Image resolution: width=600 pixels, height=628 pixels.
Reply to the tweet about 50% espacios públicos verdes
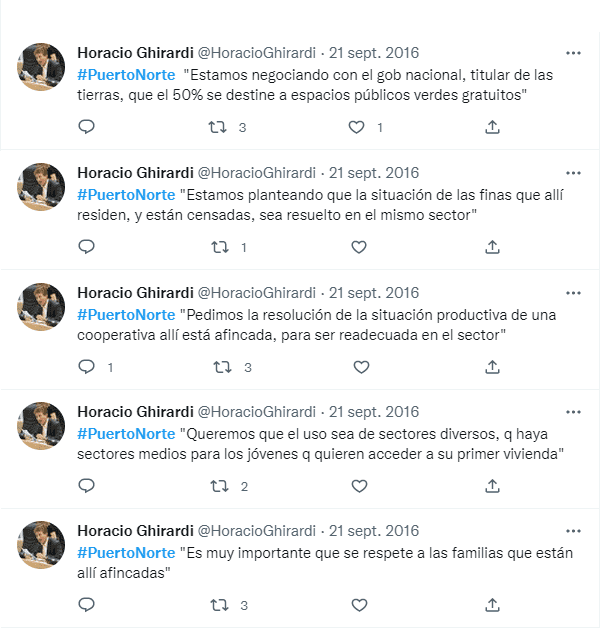click(x=86, y=127)
